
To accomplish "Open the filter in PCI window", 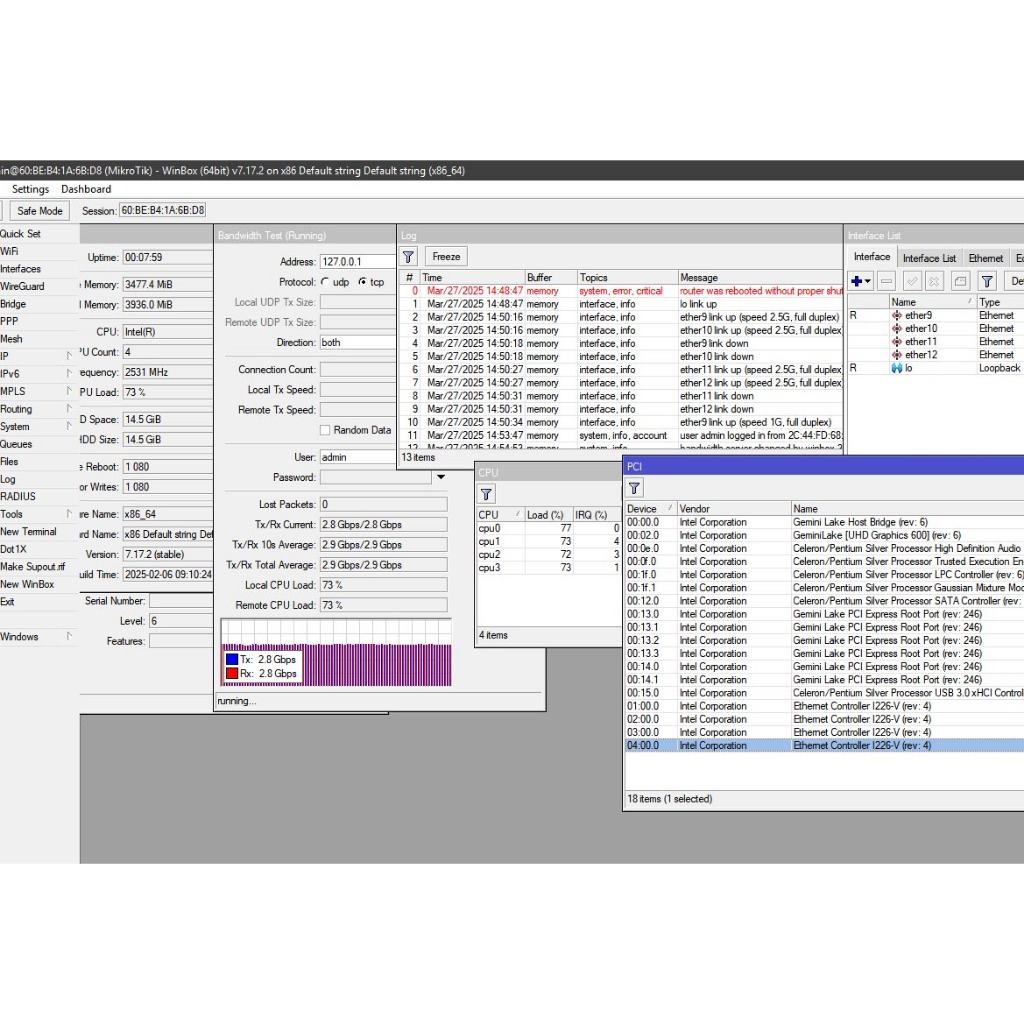I will coord(635,488).
